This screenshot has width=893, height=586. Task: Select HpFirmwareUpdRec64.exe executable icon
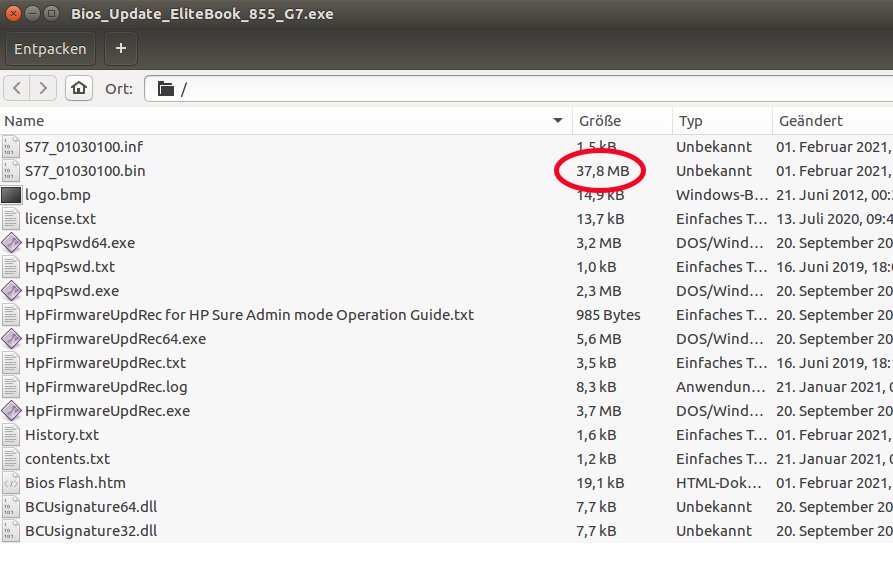coord(11,339)
